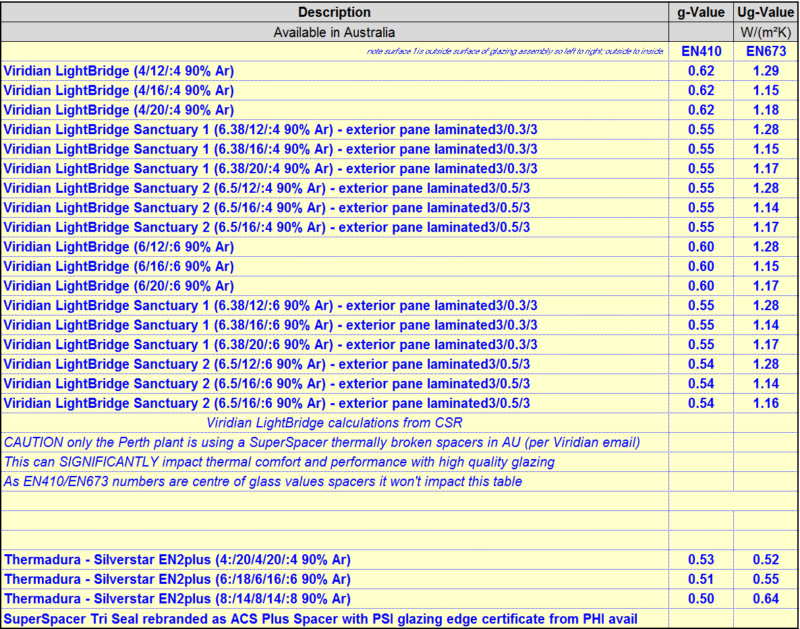800x629 pixels.
Task: Click the 'This can SIGNIFICANTLY impact' note
Action: 279,462
